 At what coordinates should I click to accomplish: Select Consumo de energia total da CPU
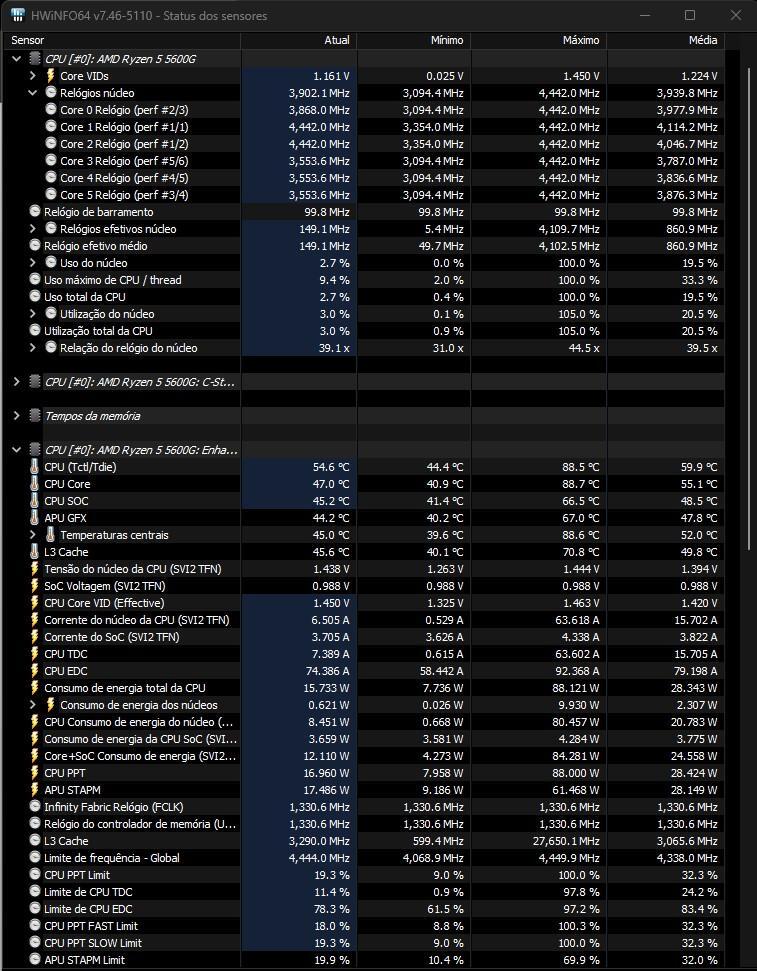[364, 688]
